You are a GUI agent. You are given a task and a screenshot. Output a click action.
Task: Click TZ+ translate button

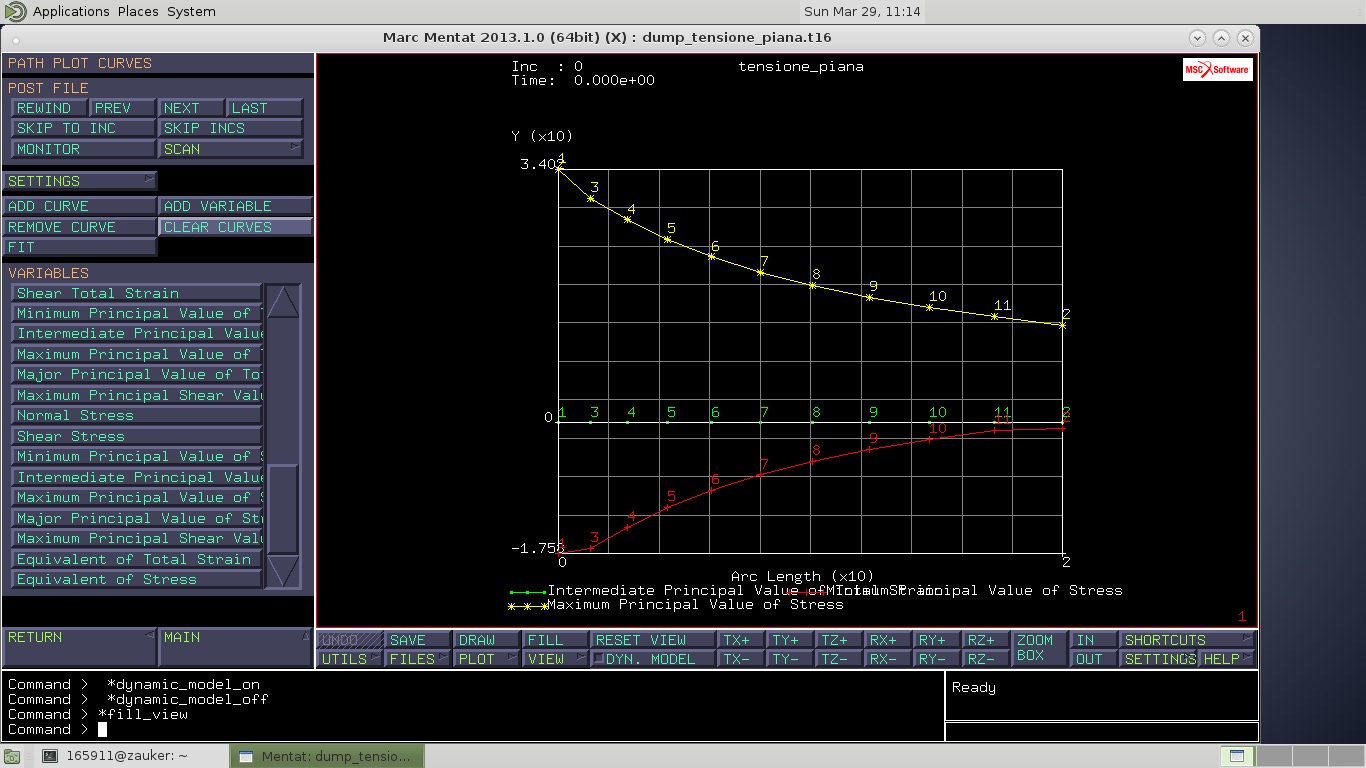(x=840, y=640)
